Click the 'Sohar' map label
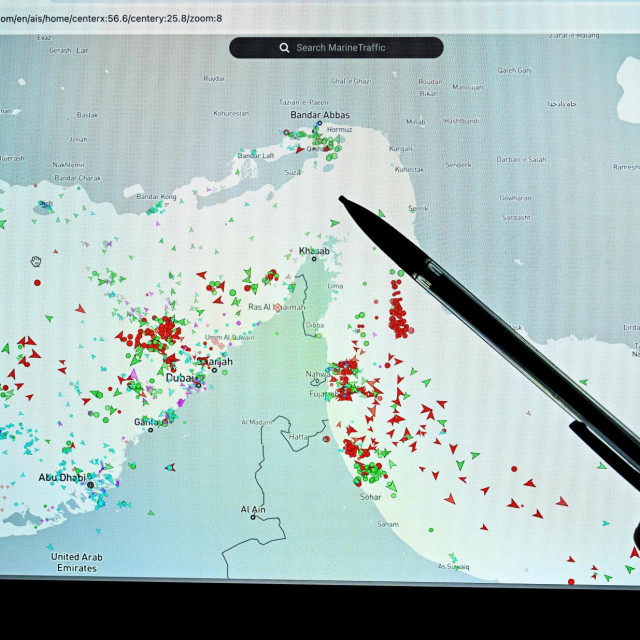Screen dimensions: 640x640 tap(371, 497)
